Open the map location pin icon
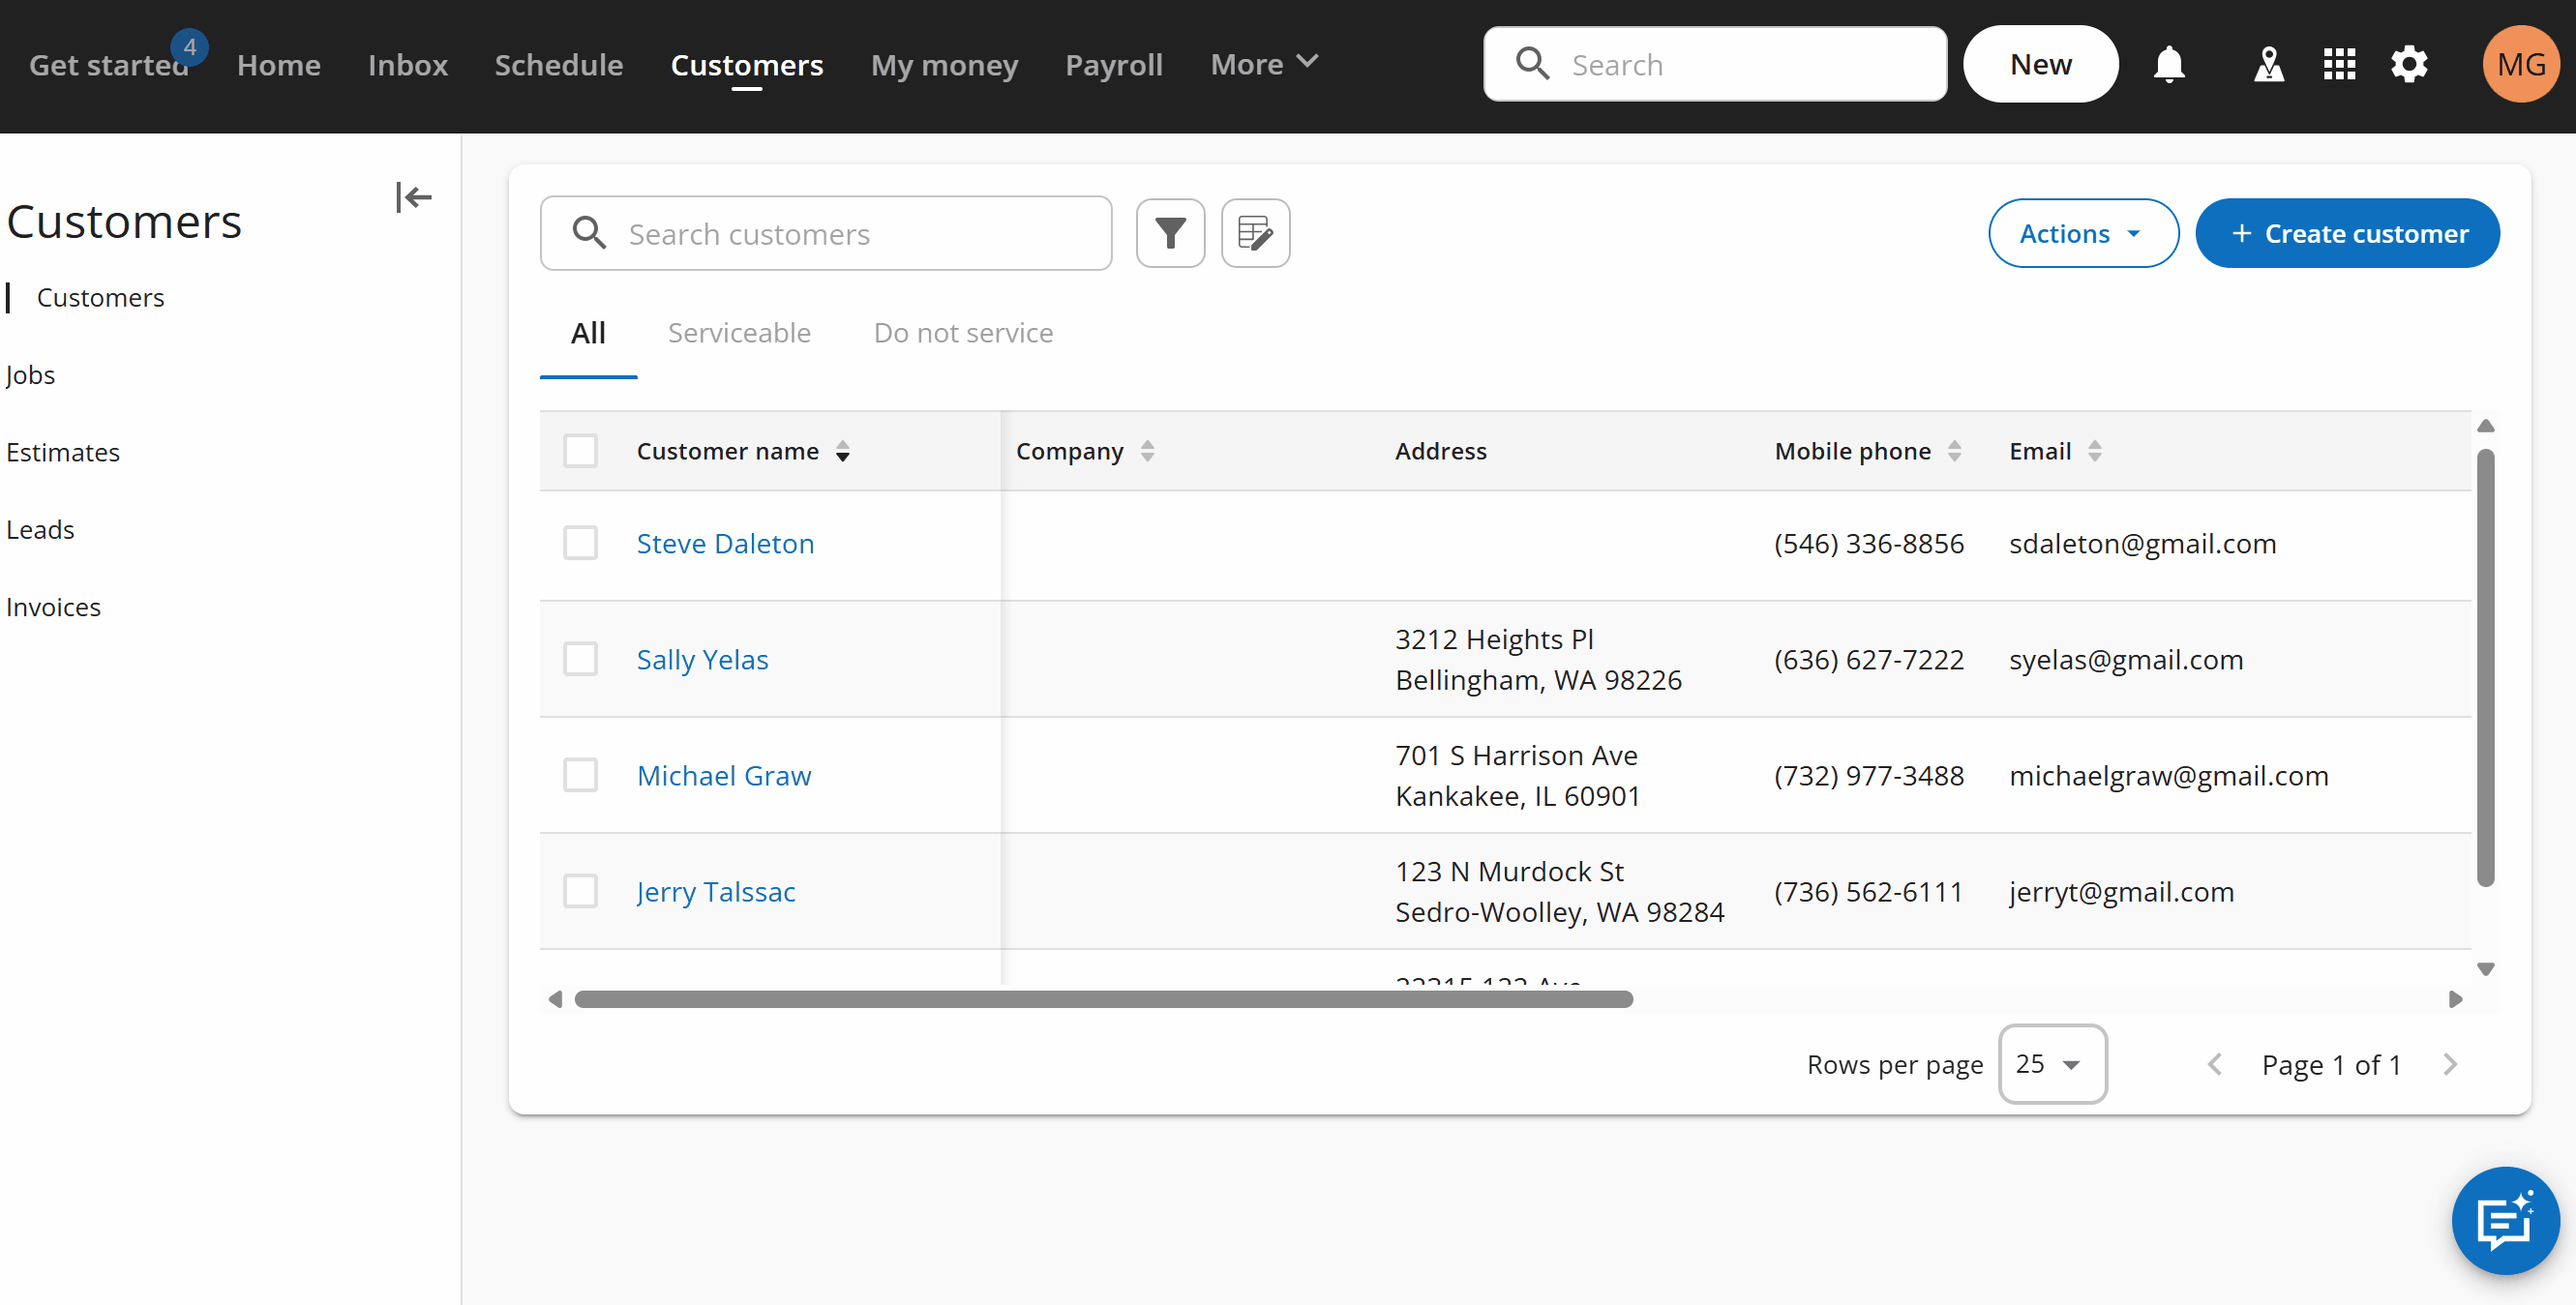 [x=2268, y=65]
